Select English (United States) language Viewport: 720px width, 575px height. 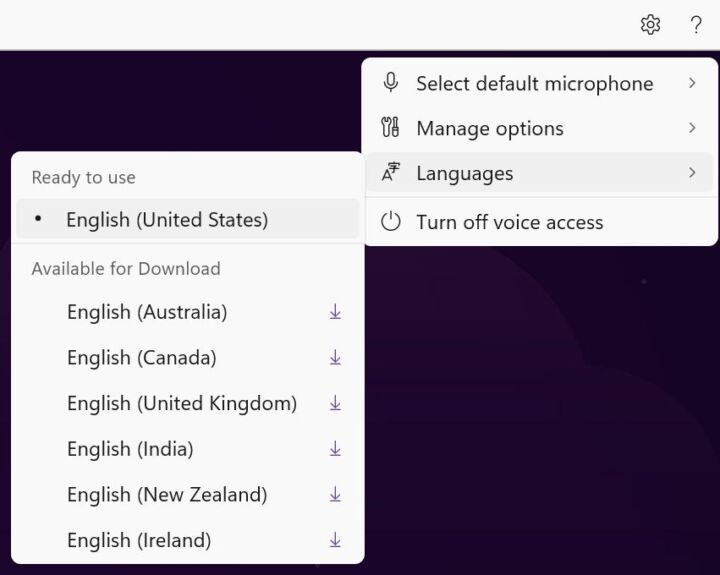pos(187,219)
